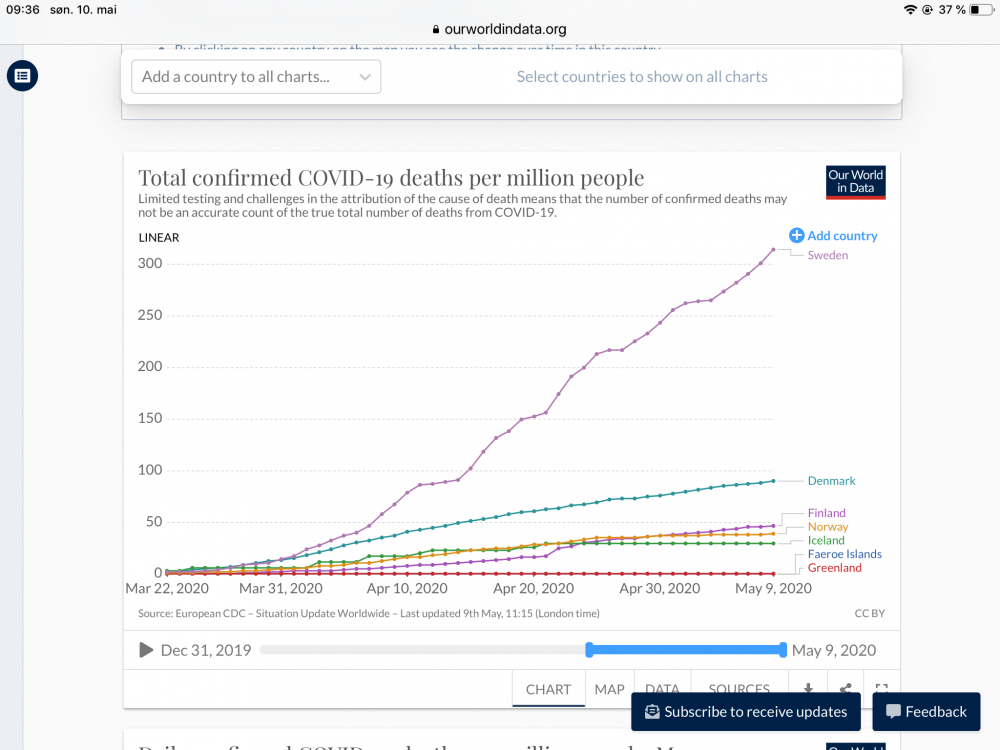Switch to the SOURCES tab
This screenshot has width=1000, height=750.
739,689
